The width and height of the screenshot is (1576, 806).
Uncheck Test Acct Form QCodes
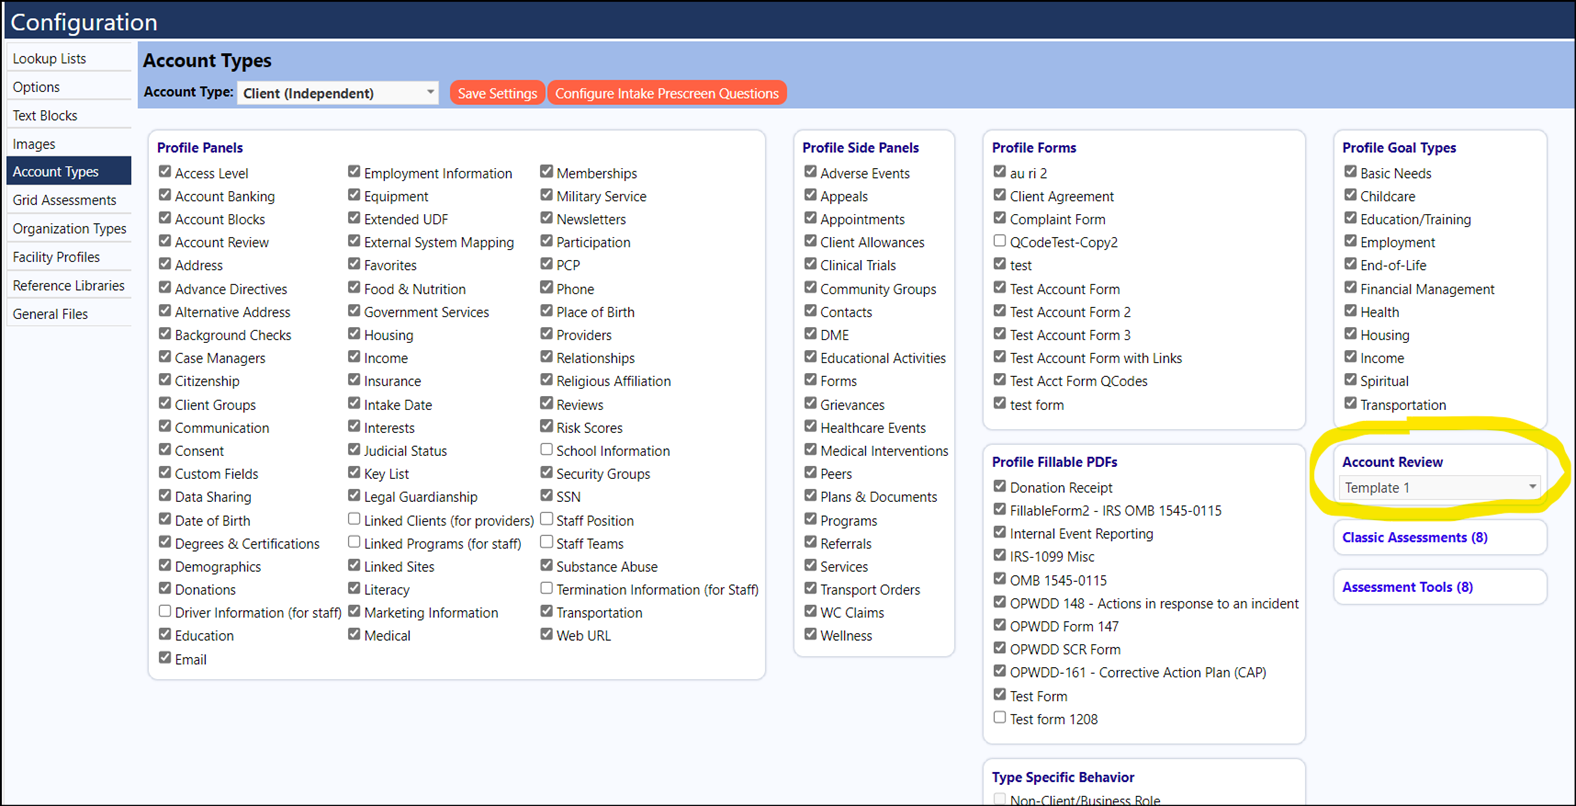(x=1000, y=380)
